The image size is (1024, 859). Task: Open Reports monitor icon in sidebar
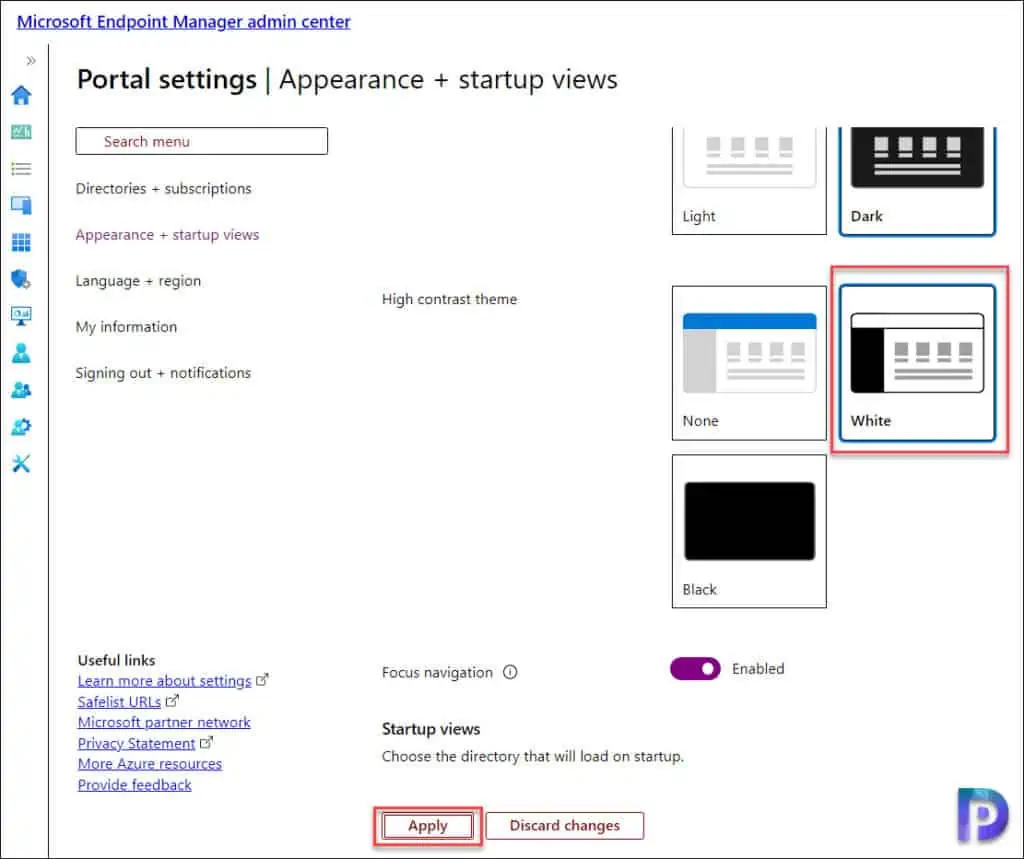(x=21, y=316)
